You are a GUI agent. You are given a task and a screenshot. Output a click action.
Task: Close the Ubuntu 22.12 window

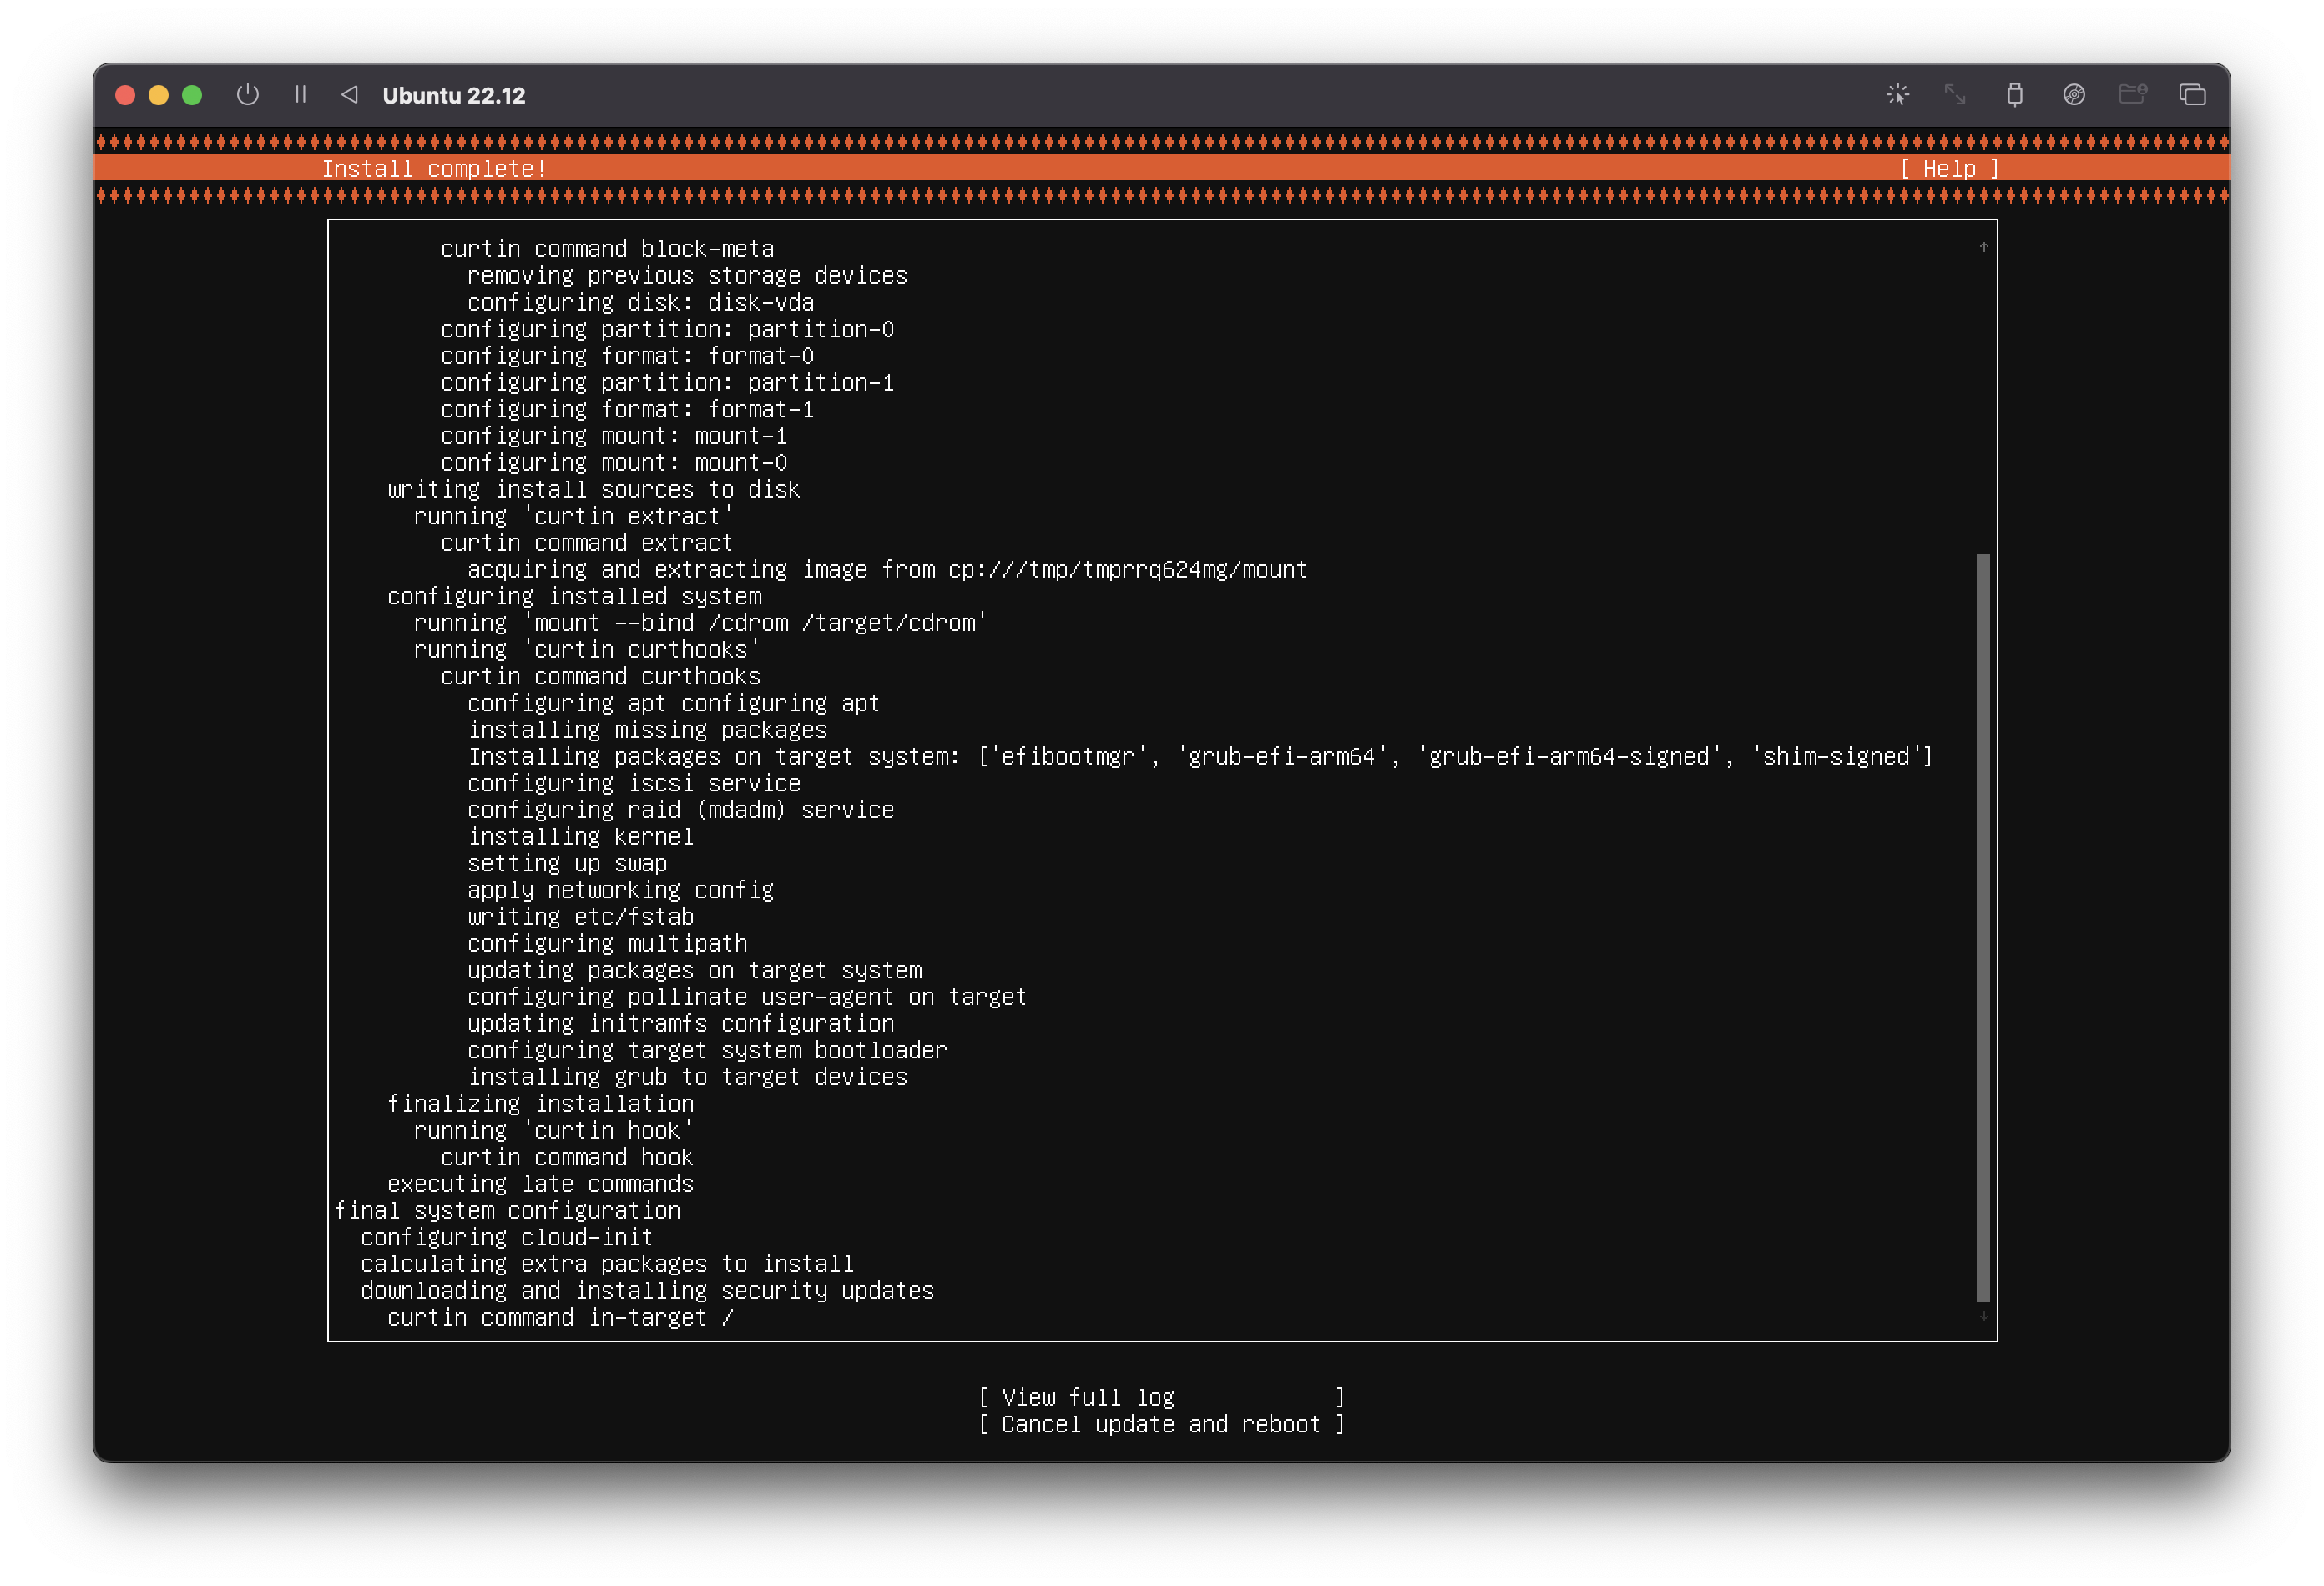pos(125,95)
